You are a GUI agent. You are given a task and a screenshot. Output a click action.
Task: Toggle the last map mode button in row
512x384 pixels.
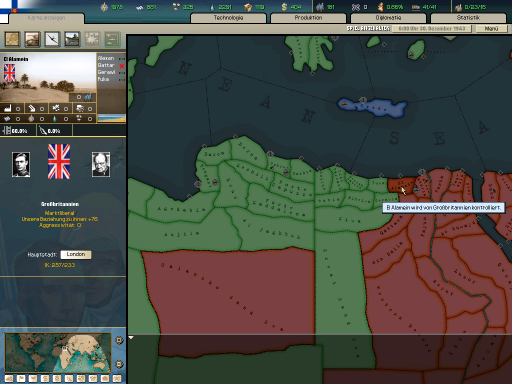click(117, 378)
